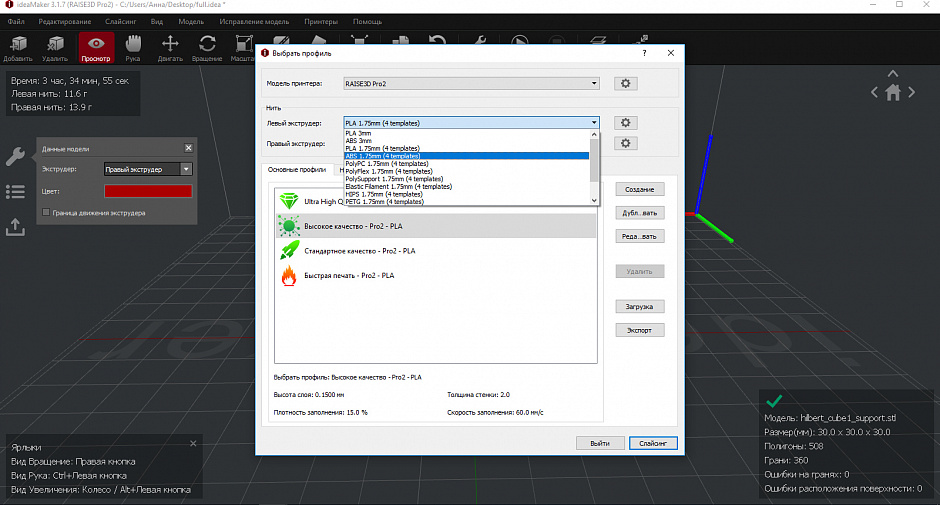The height and width of the screenshot is (505, 940).
Task: Click the list icon in left sidebar
Action: point(15,192)
